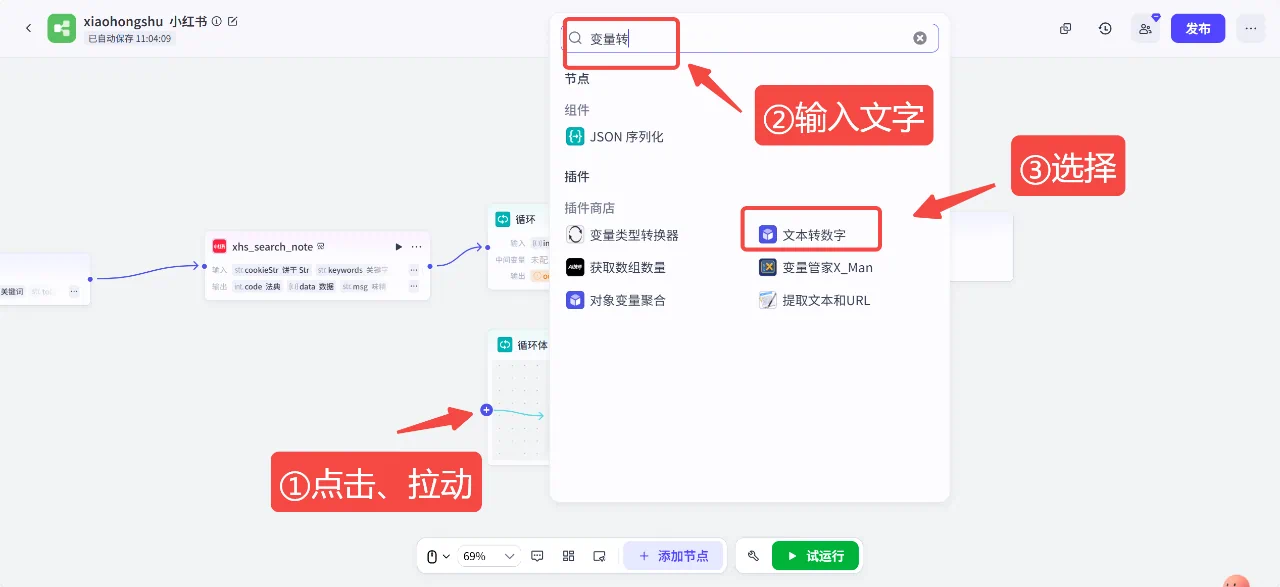
Task: Open the collaborators people icon
Action: pyautogui.click(x=1145, y=29)
